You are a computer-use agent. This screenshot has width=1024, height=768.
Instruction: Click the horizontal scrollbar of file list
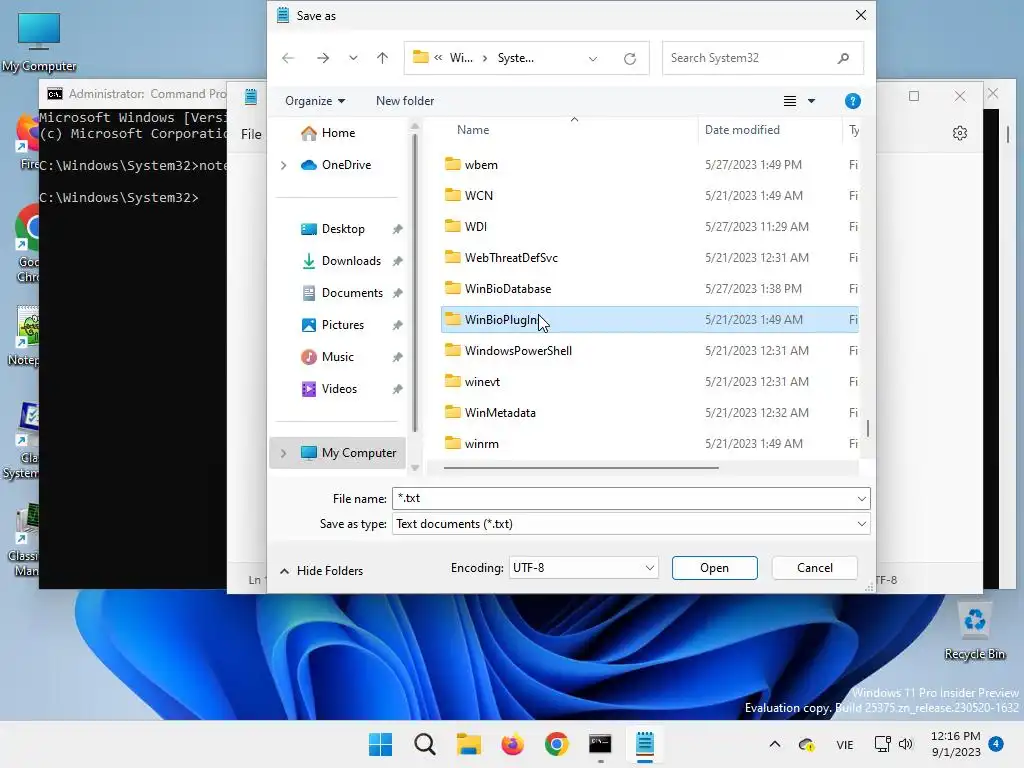coord(581,468)
